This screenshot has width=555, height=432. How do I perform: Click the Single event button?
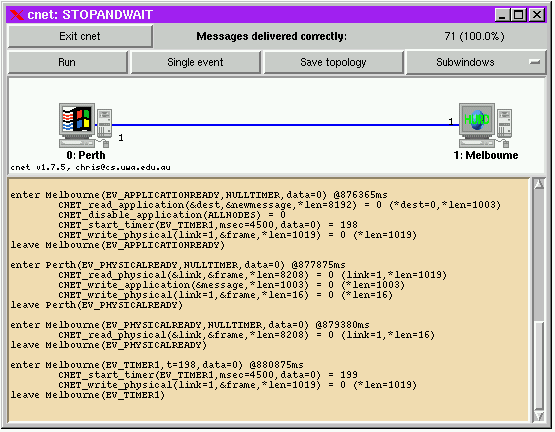(195, 62)
